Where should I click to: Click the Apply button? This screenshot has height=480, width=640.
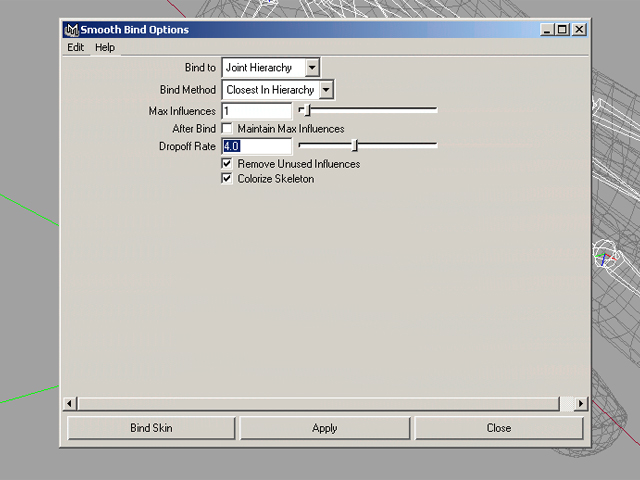(x=324, y=428)
